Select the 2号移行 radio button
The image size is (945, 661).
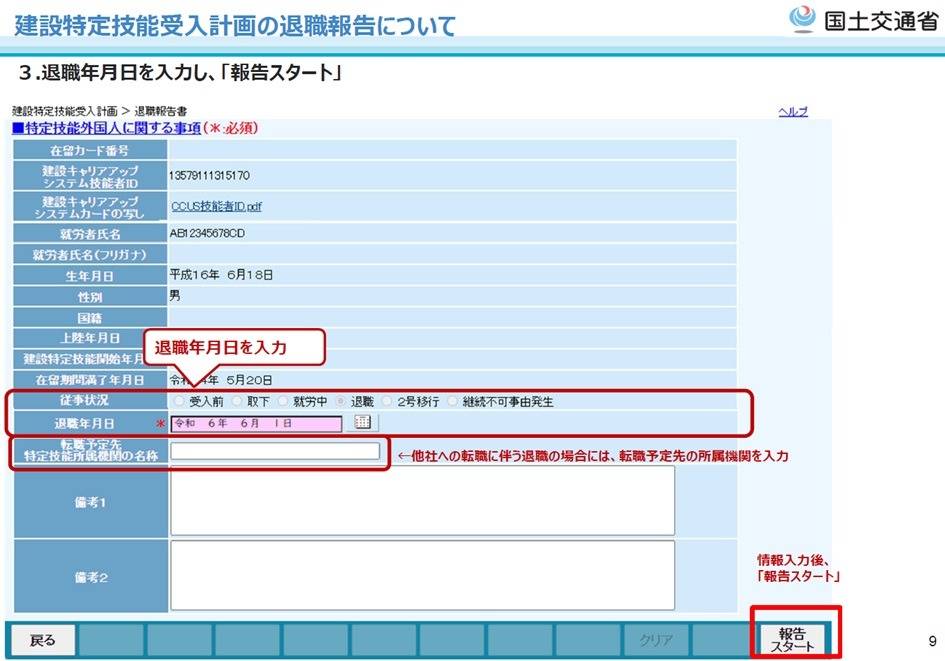(388, 401)
